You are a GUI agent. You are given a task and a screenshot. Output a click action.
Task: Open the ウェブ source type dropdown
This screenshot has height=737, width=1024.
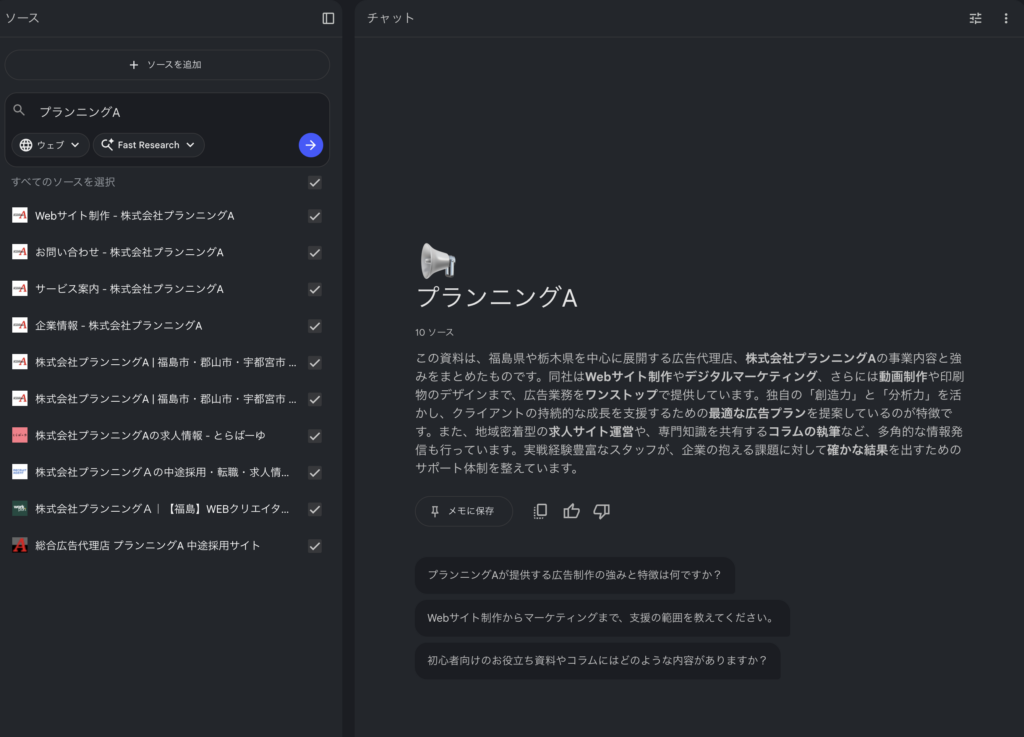tap(50, 145)
